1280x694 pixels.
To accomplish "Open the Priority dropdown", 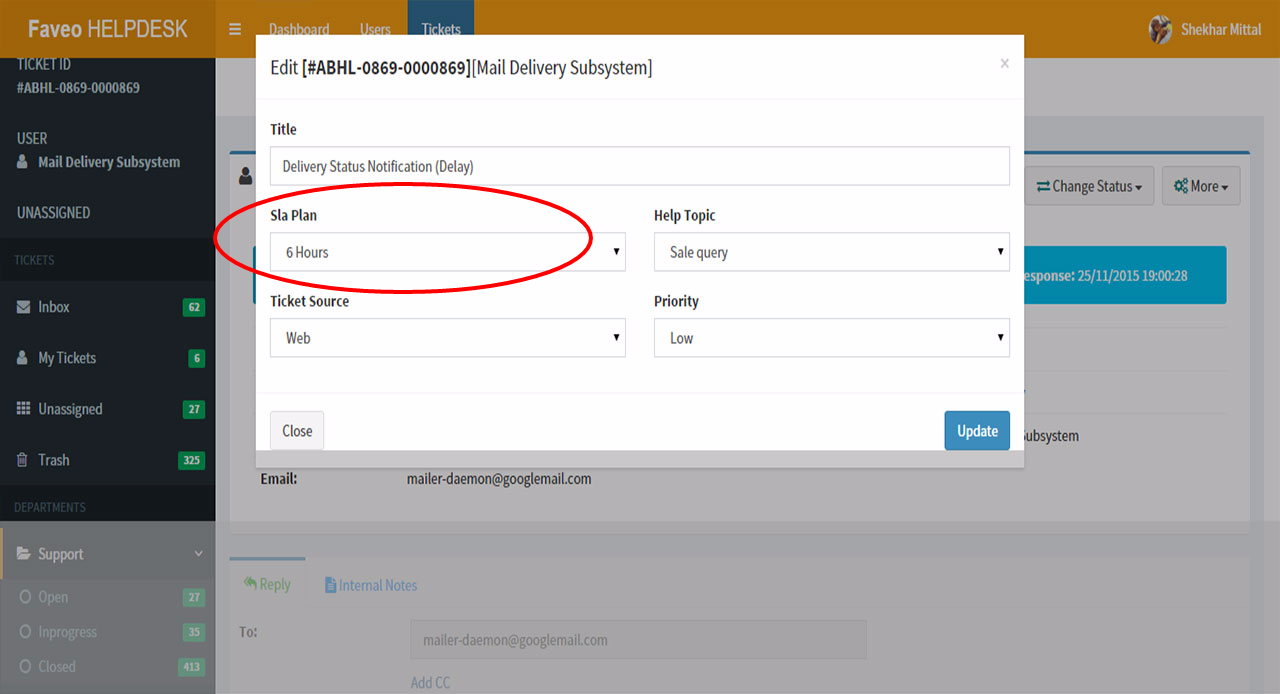I will click(831, 338).
